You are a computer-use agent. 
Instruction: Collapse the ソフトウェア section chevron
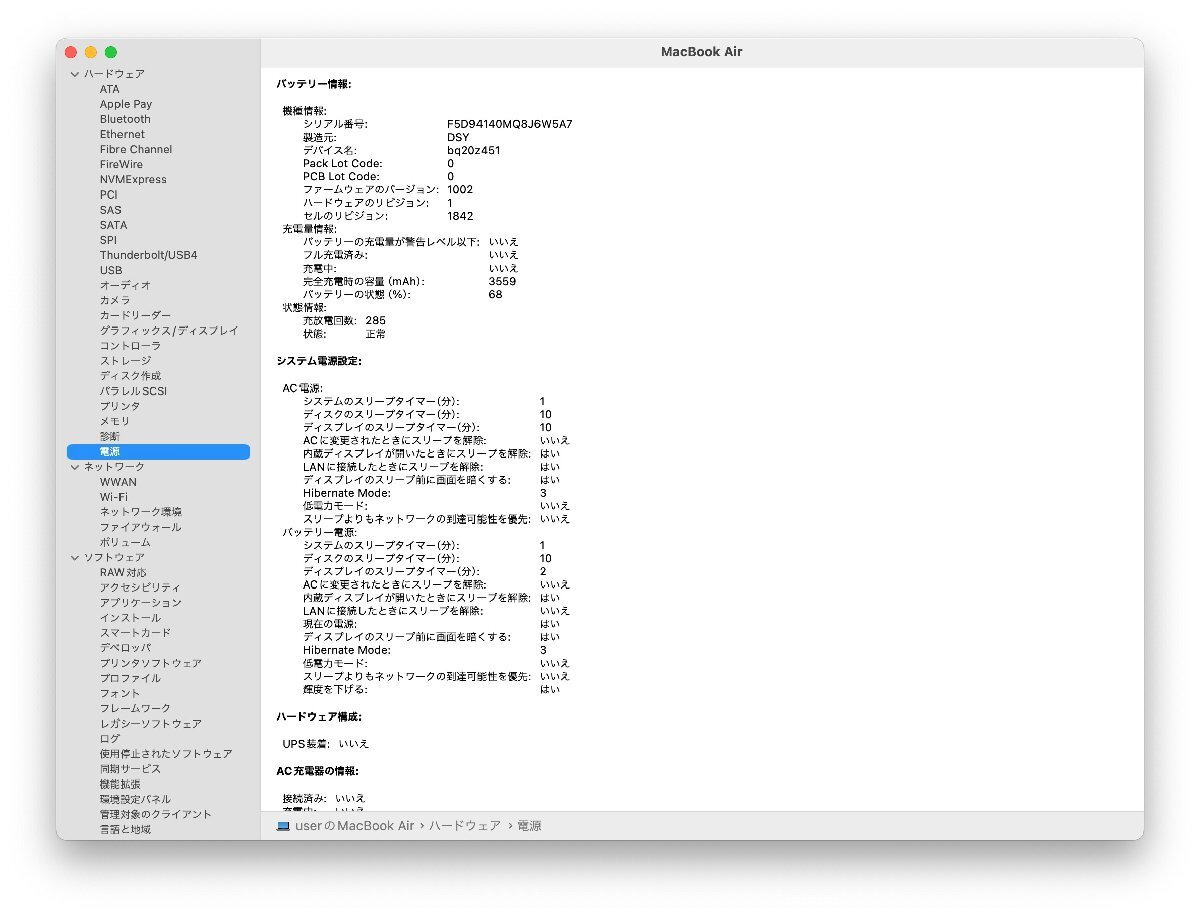(74, 557)
